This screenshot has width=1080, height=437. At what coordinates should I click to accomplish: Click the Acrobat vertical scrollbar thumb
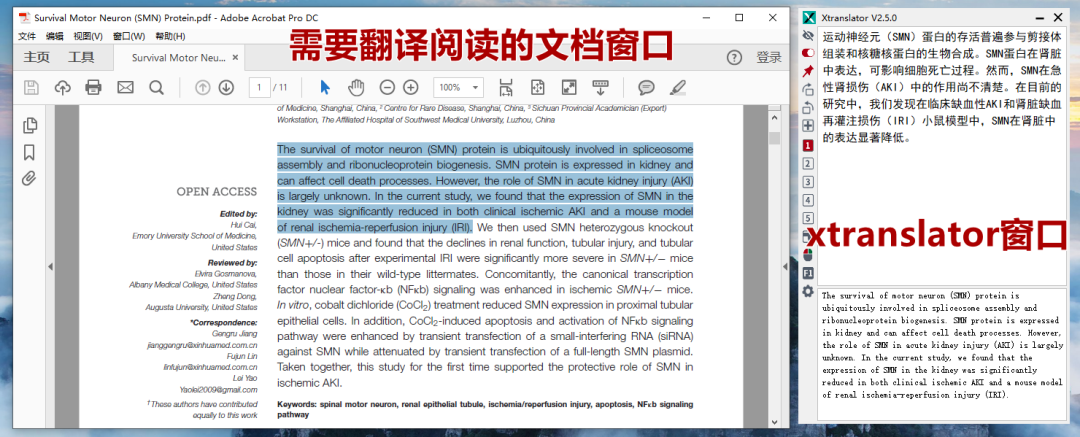coord(774,138)
